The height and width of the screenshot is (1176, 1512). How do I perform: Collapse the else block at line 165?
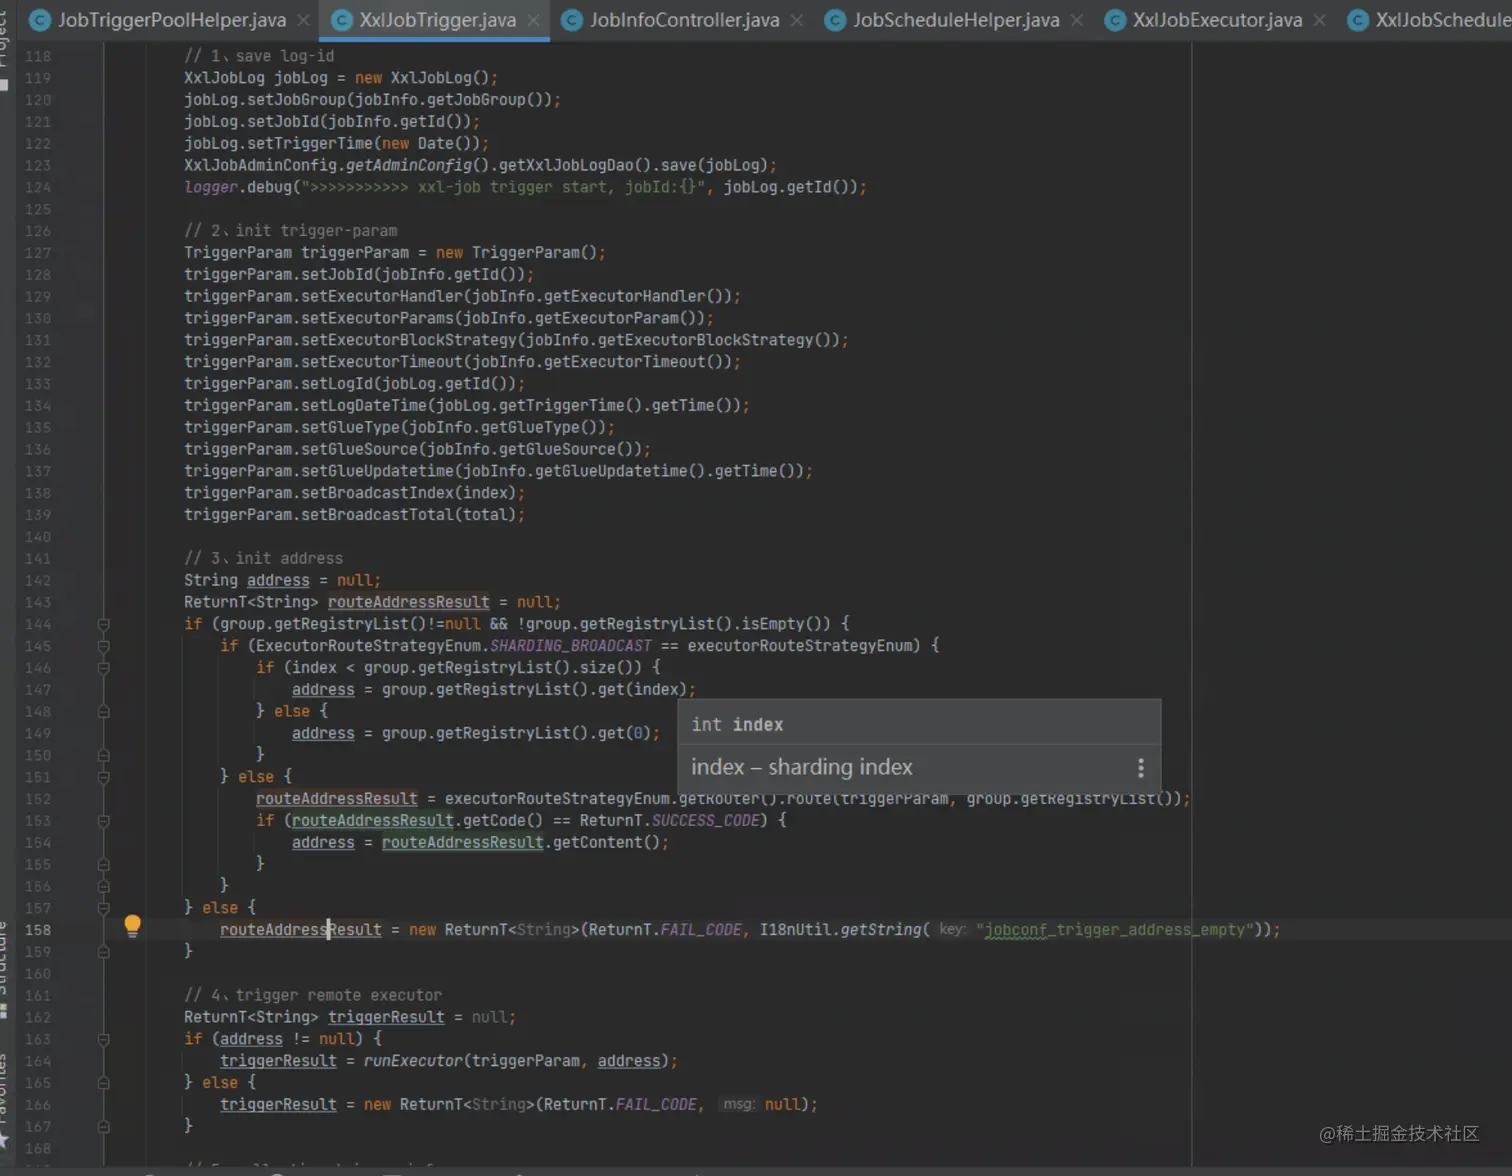pyautogui.click(x=103, y=1083)
